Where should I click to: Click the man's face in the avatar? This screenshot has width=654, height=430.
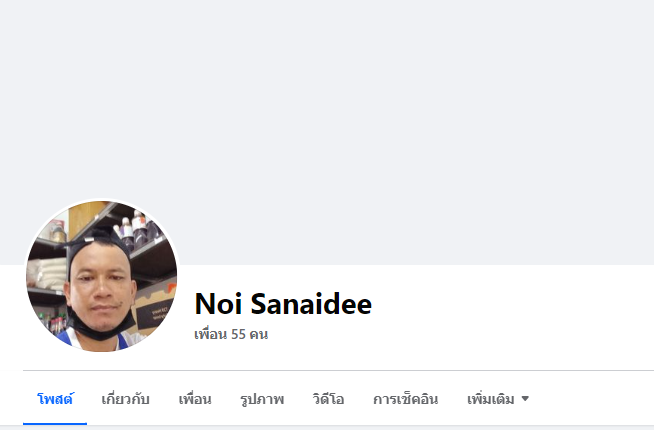pyautogui.click(x=101, y=288)
